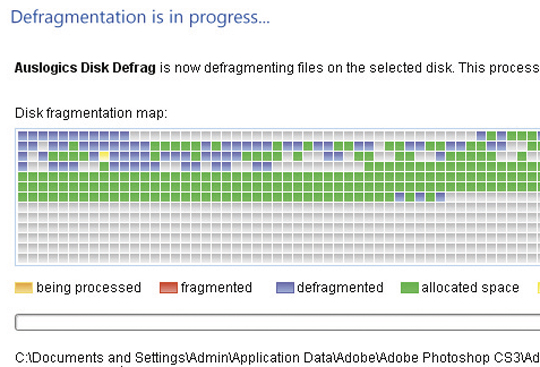The width and height of the screenshot is (540, 367).
Task: Click the 'fragmented' legend label
Action: point(217,287)
